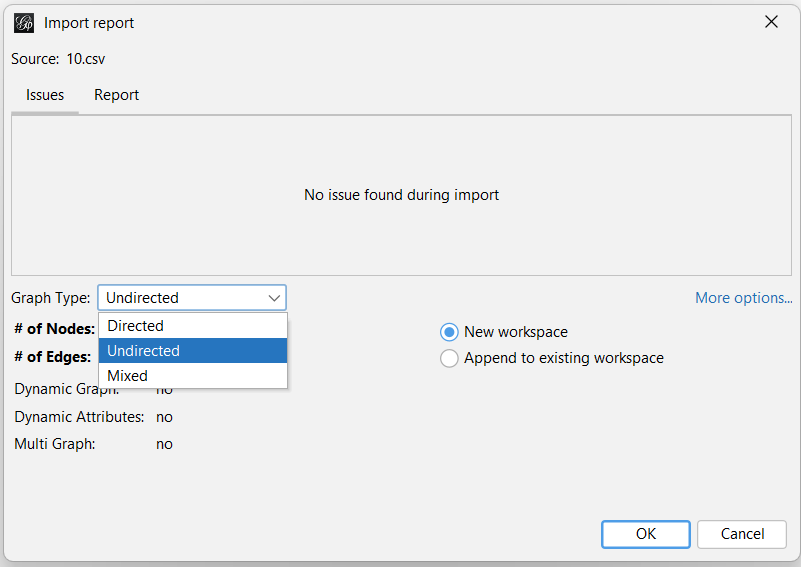The image size is (801, 567).
Task: Click the 'Source: 10.csv' label
Action: tap(58, 59)
